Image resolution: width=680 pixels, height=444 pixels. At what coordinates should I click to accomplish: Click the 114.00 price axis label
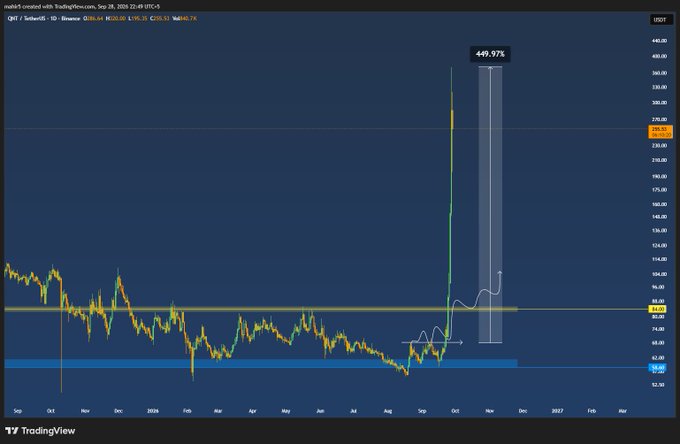tap(659, 259)
